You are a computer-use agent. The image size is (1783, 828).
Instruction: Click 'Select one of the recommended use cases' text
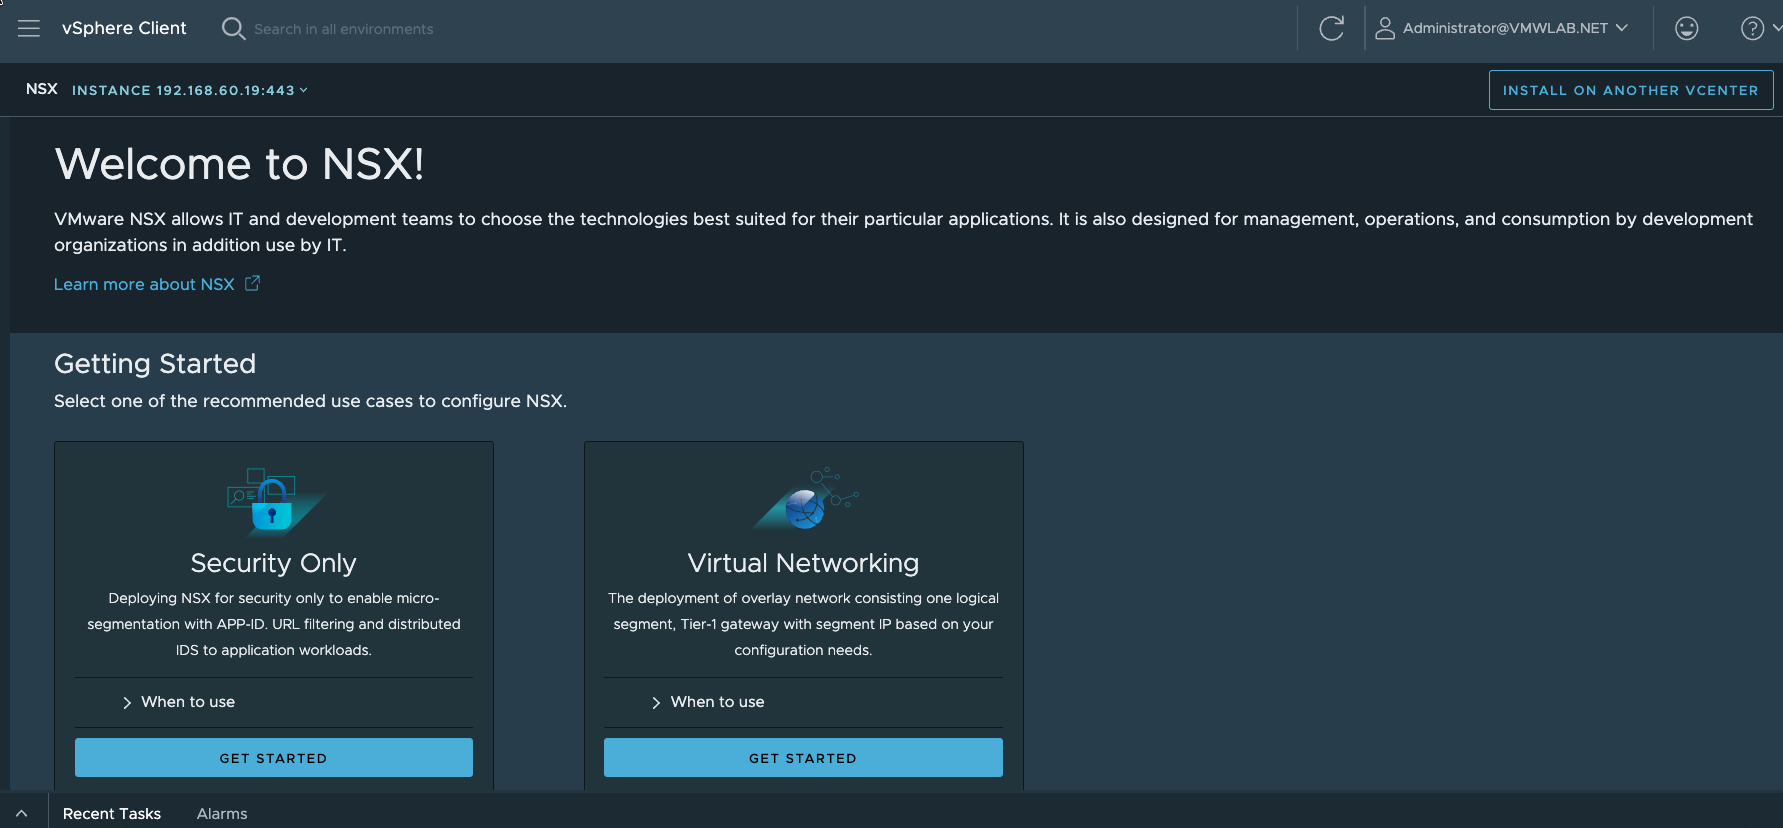310,401
